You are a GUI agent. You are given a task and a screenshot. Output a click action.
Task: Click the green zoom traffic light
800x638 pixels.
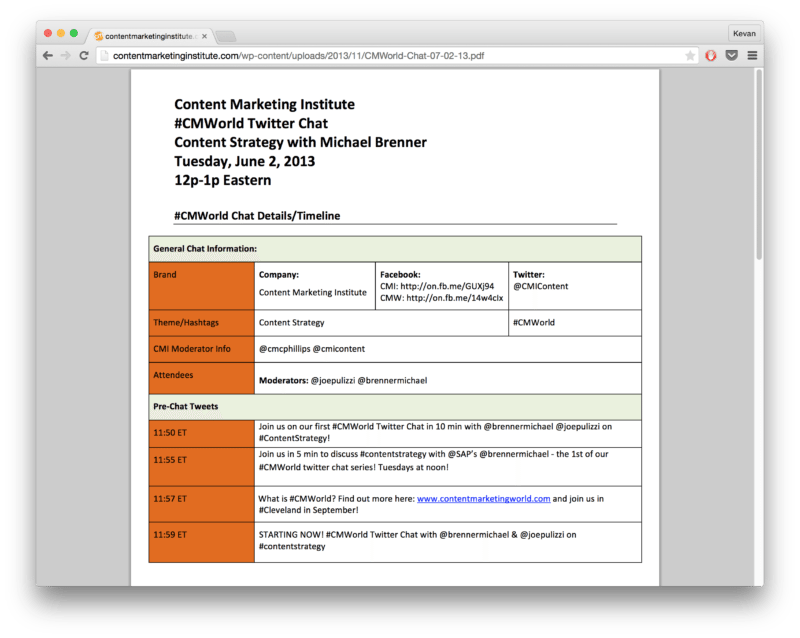[x=76, y=32]
